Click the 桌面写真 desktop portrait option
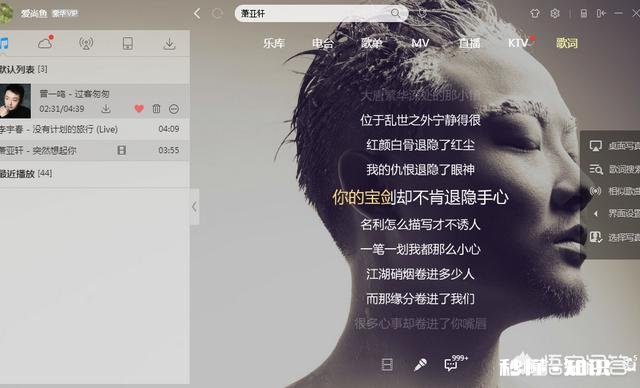This screenshot has width=640, height=388. (614, 146)
